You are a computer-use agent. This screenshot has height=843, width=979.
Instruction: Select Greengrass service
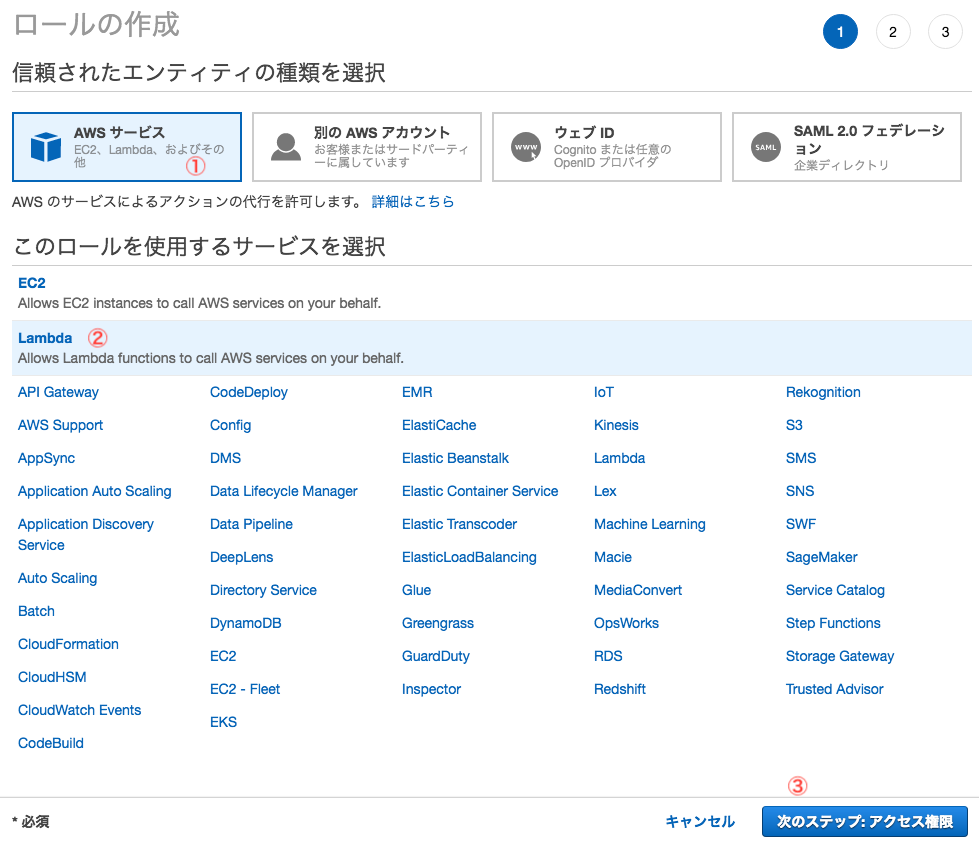click(x=438, y=624)
